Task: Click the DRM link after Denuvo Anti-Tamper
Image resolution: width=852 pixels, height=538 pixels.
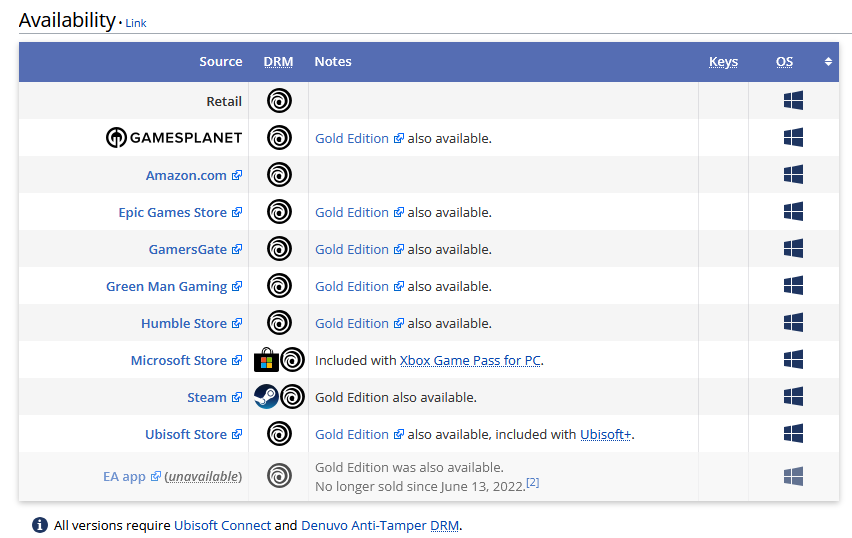Action: click(x=444, y=526)
